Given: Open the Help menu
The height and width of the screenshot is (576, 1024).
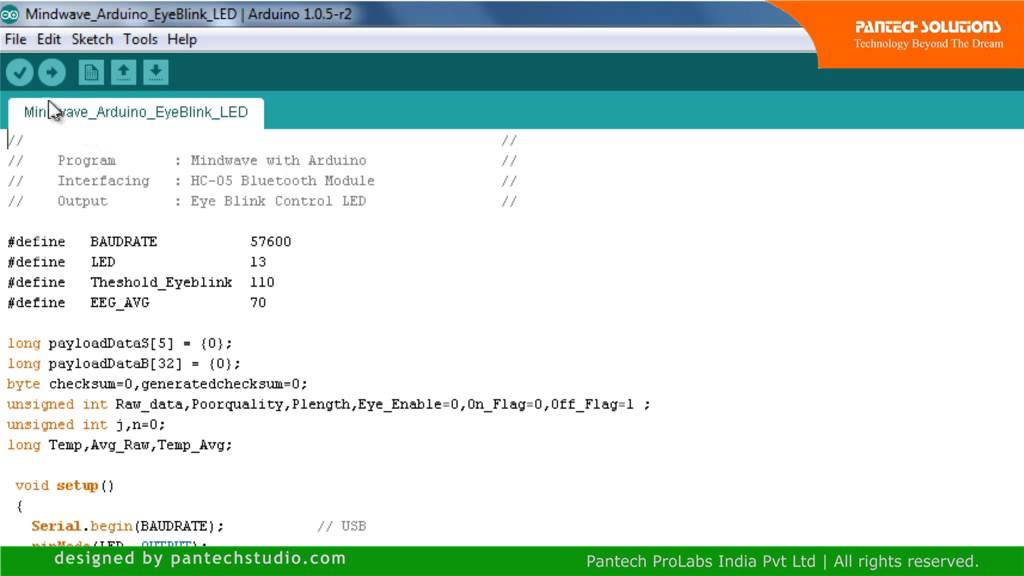Looking at the screenshot, I should point(182,39).
